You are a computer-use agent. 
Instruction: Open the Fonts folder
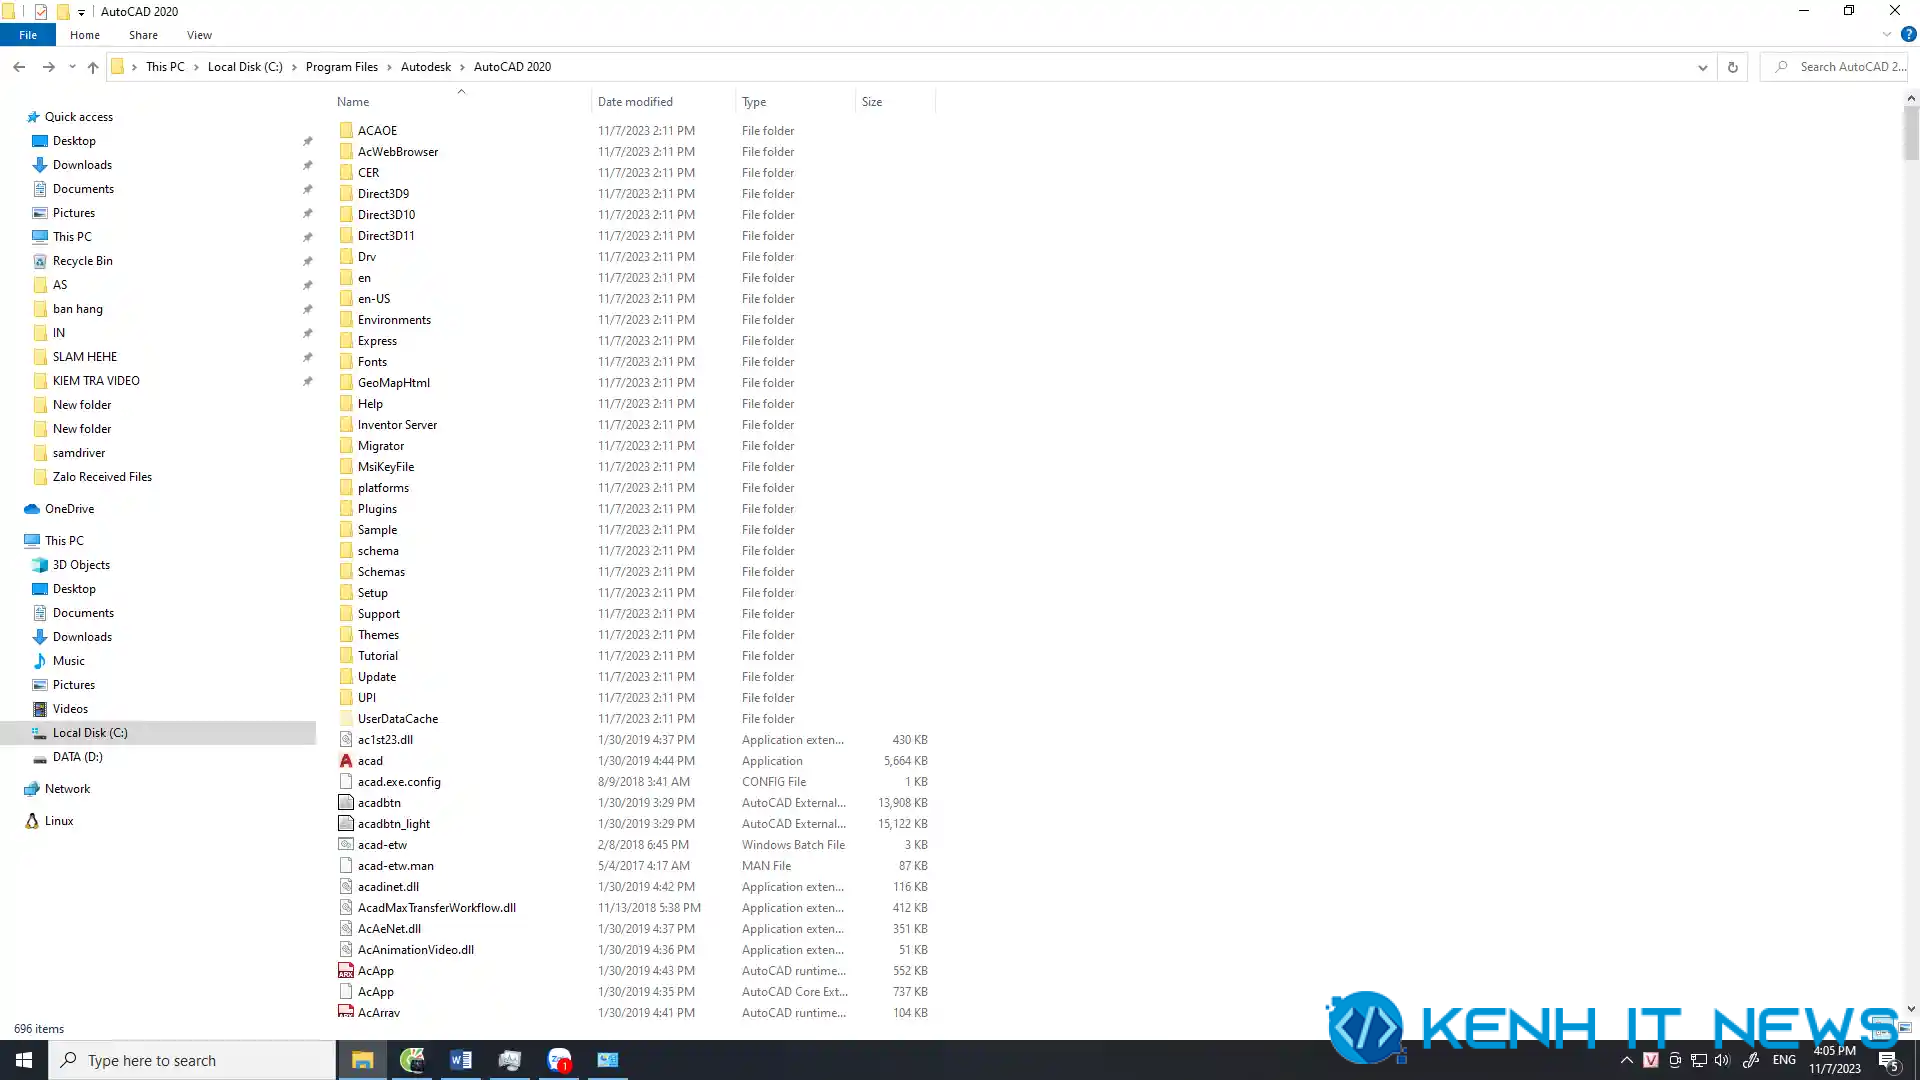click(372, 361)
